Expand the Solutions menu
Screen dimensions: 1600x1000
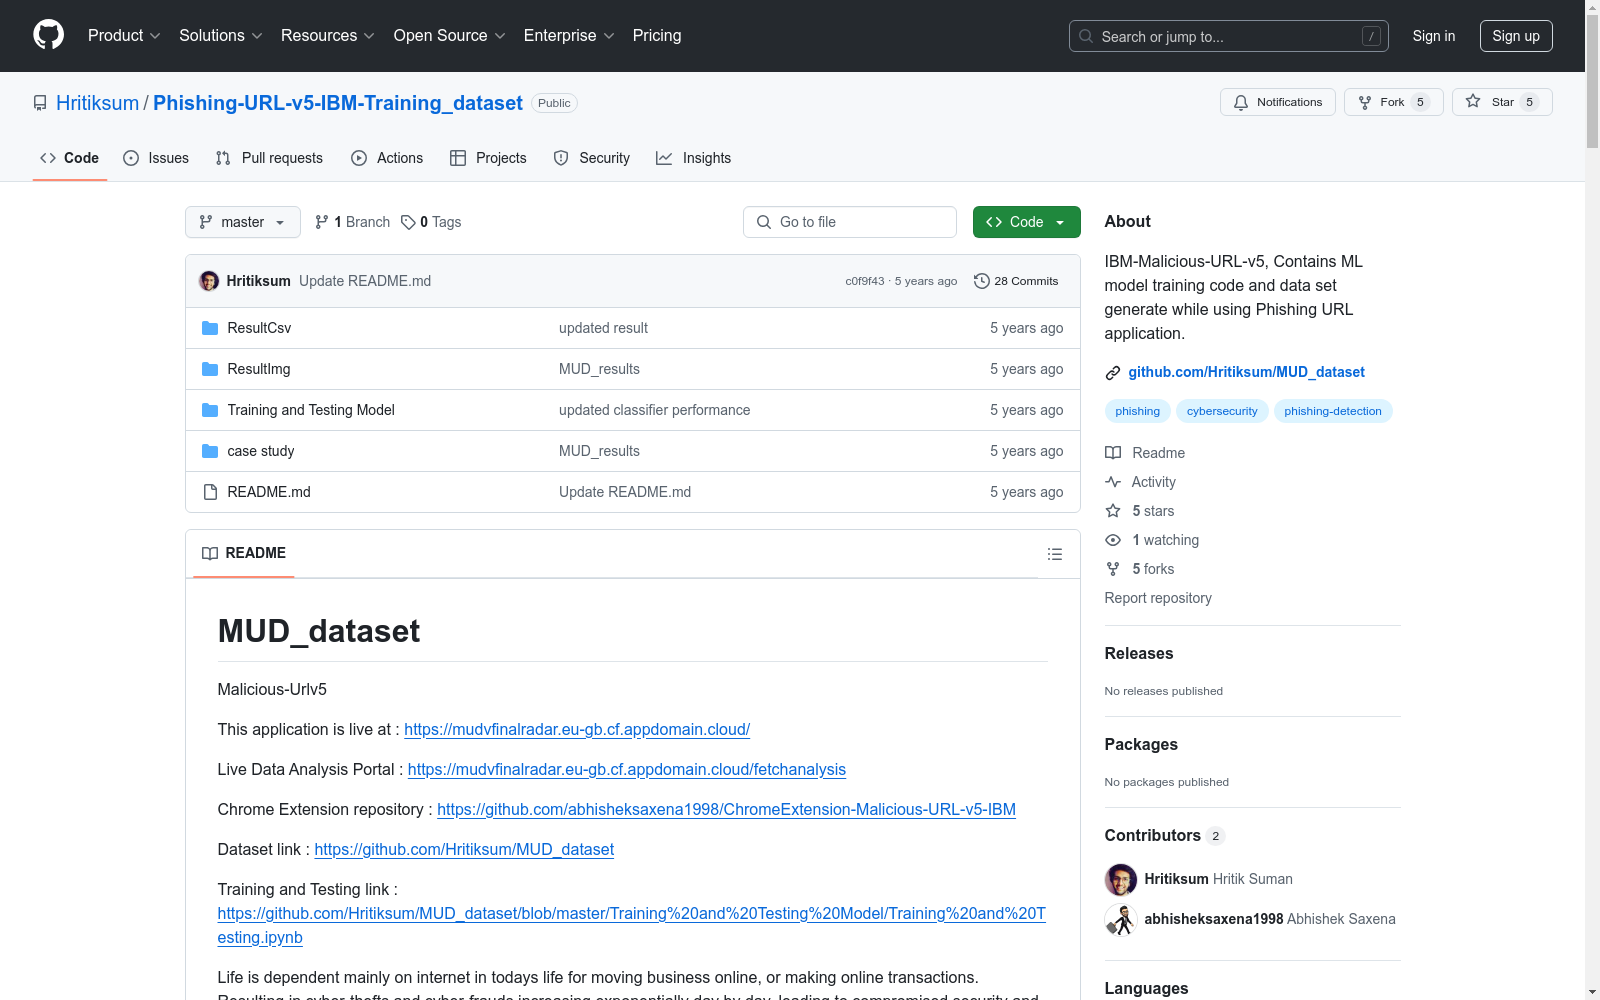221,35
